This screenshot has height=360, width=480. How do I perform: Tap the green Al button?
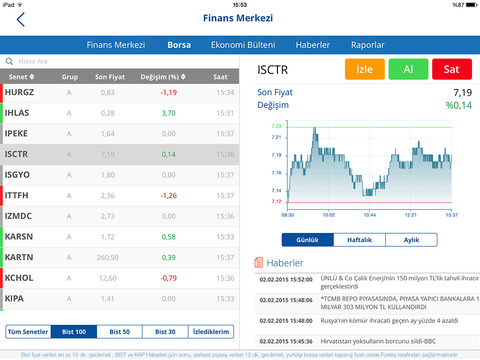tap(408, 69)
